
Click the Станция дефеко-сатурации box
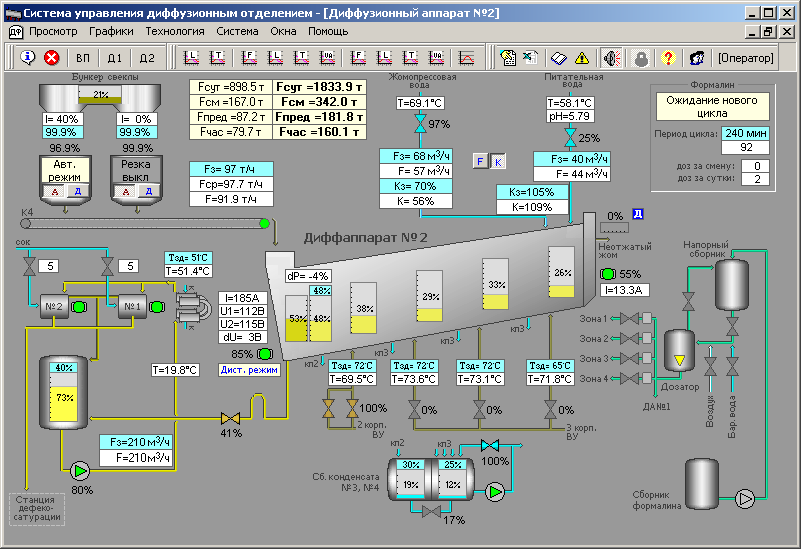(x=37, y=508)
